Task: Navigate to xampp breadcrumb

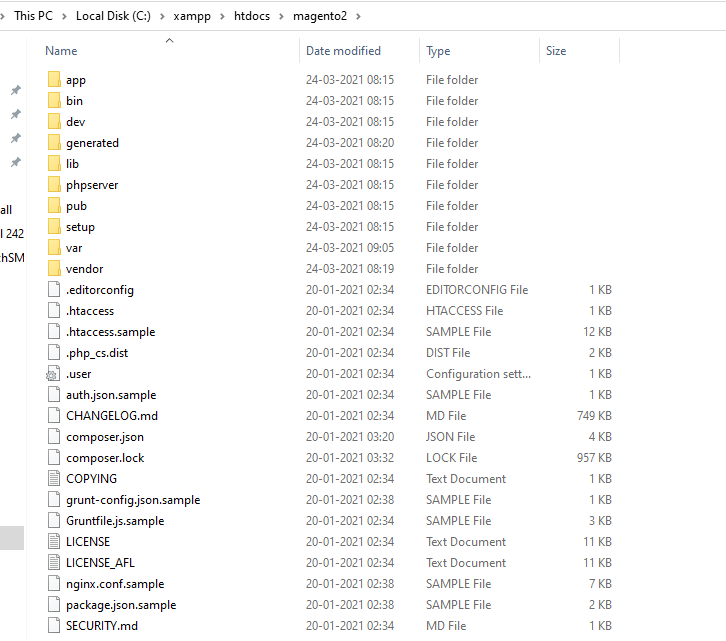Action: (x=192, y=16)
